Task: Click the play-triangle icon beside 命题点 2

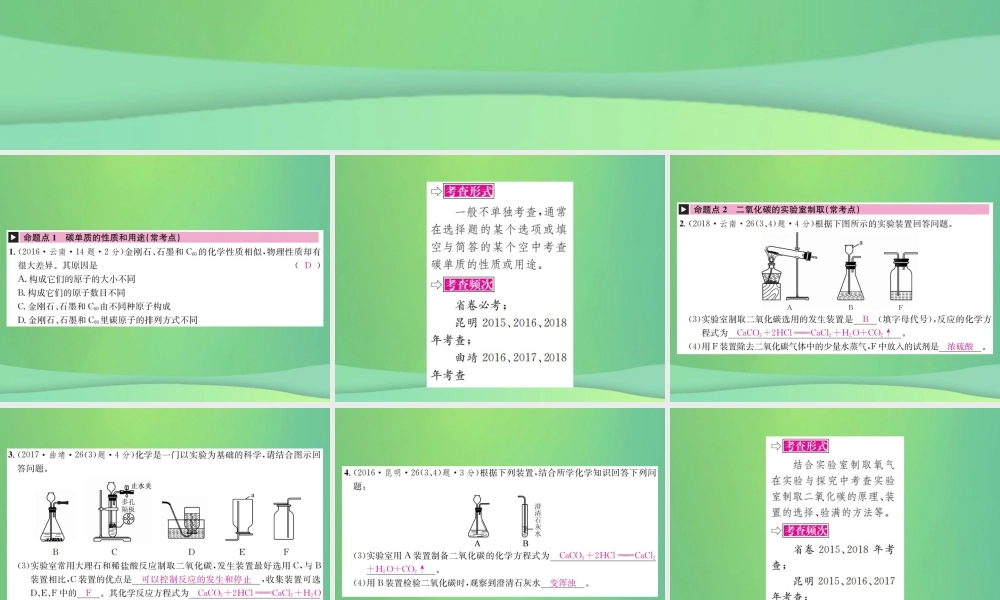Action: click(x=684, y=209)
